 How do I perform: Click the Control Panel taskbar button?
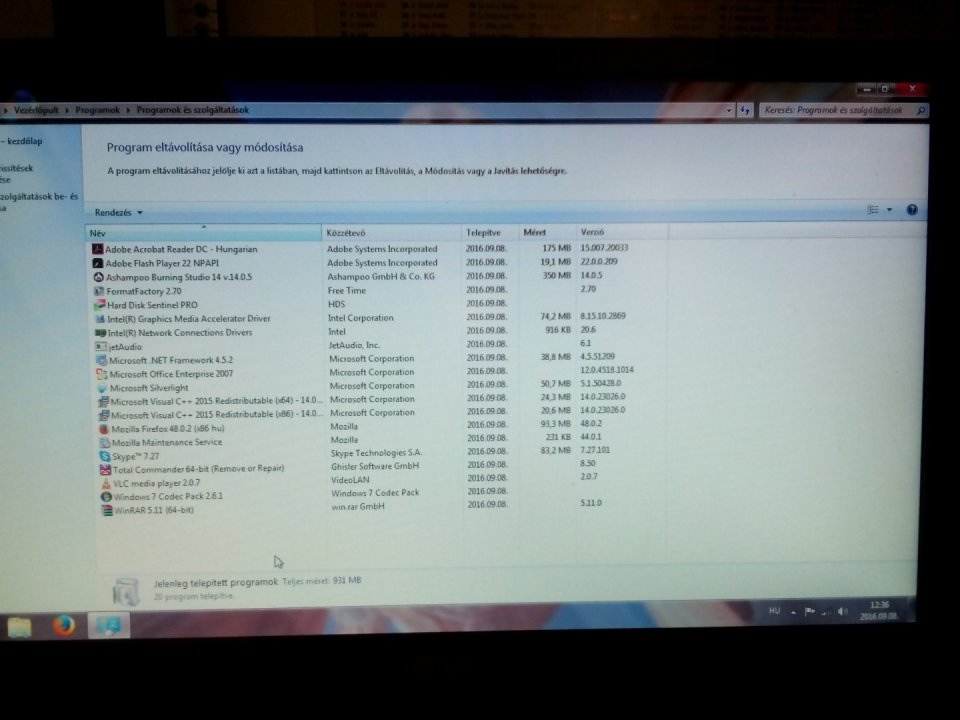(x=109, y=625)
